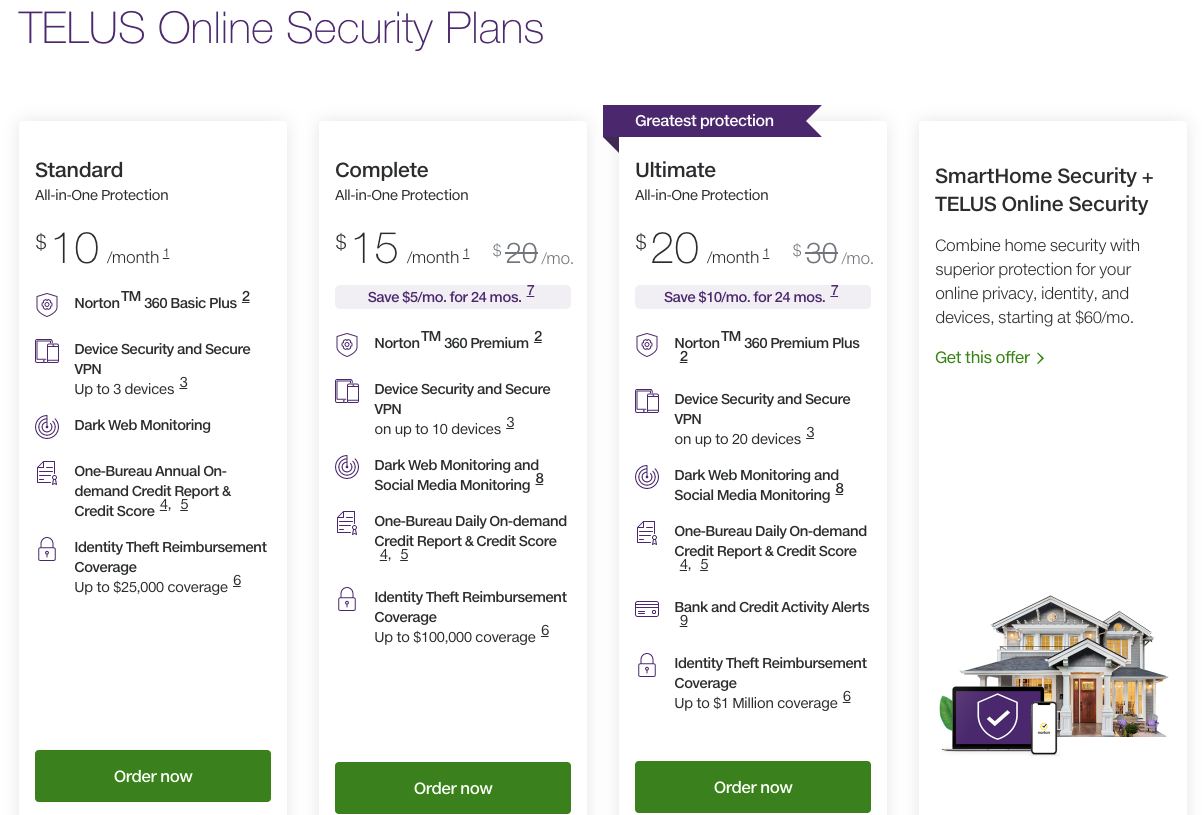Click the Norton 360 Premium shield icon

pos(347,344)
